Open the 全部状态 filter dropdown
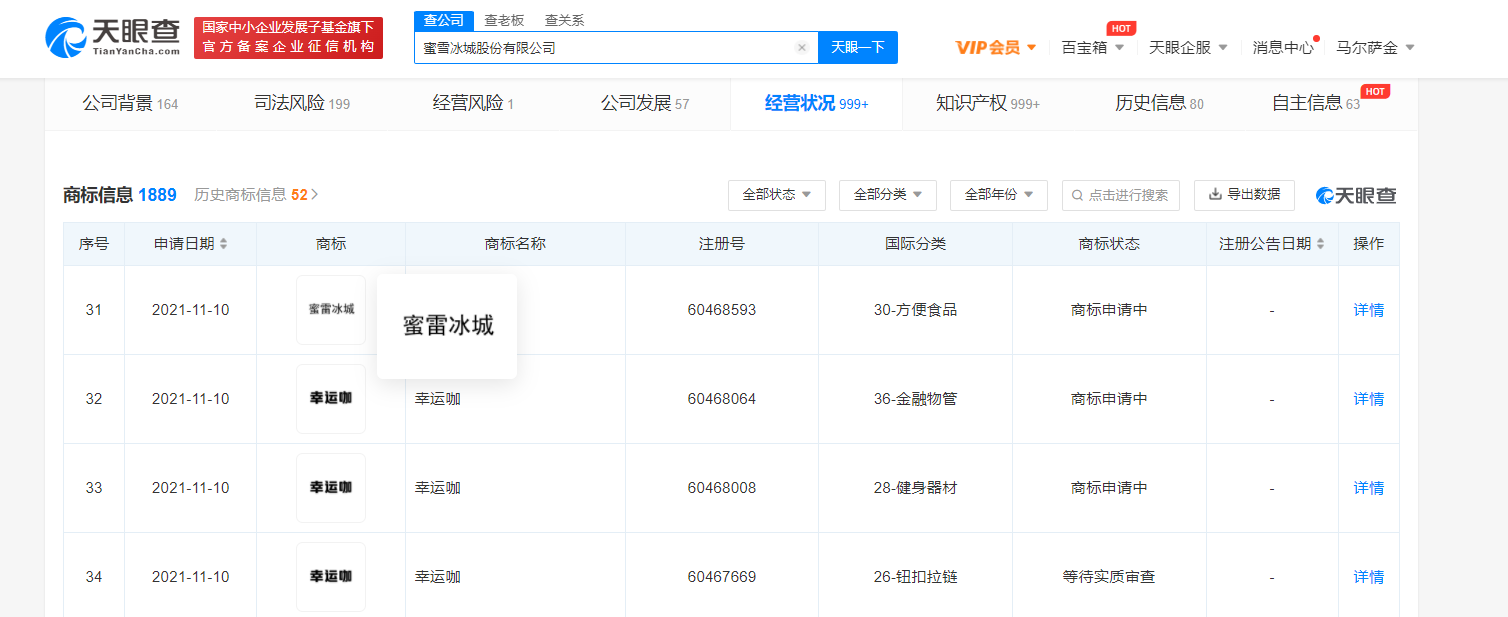 [x=776, y=195]
